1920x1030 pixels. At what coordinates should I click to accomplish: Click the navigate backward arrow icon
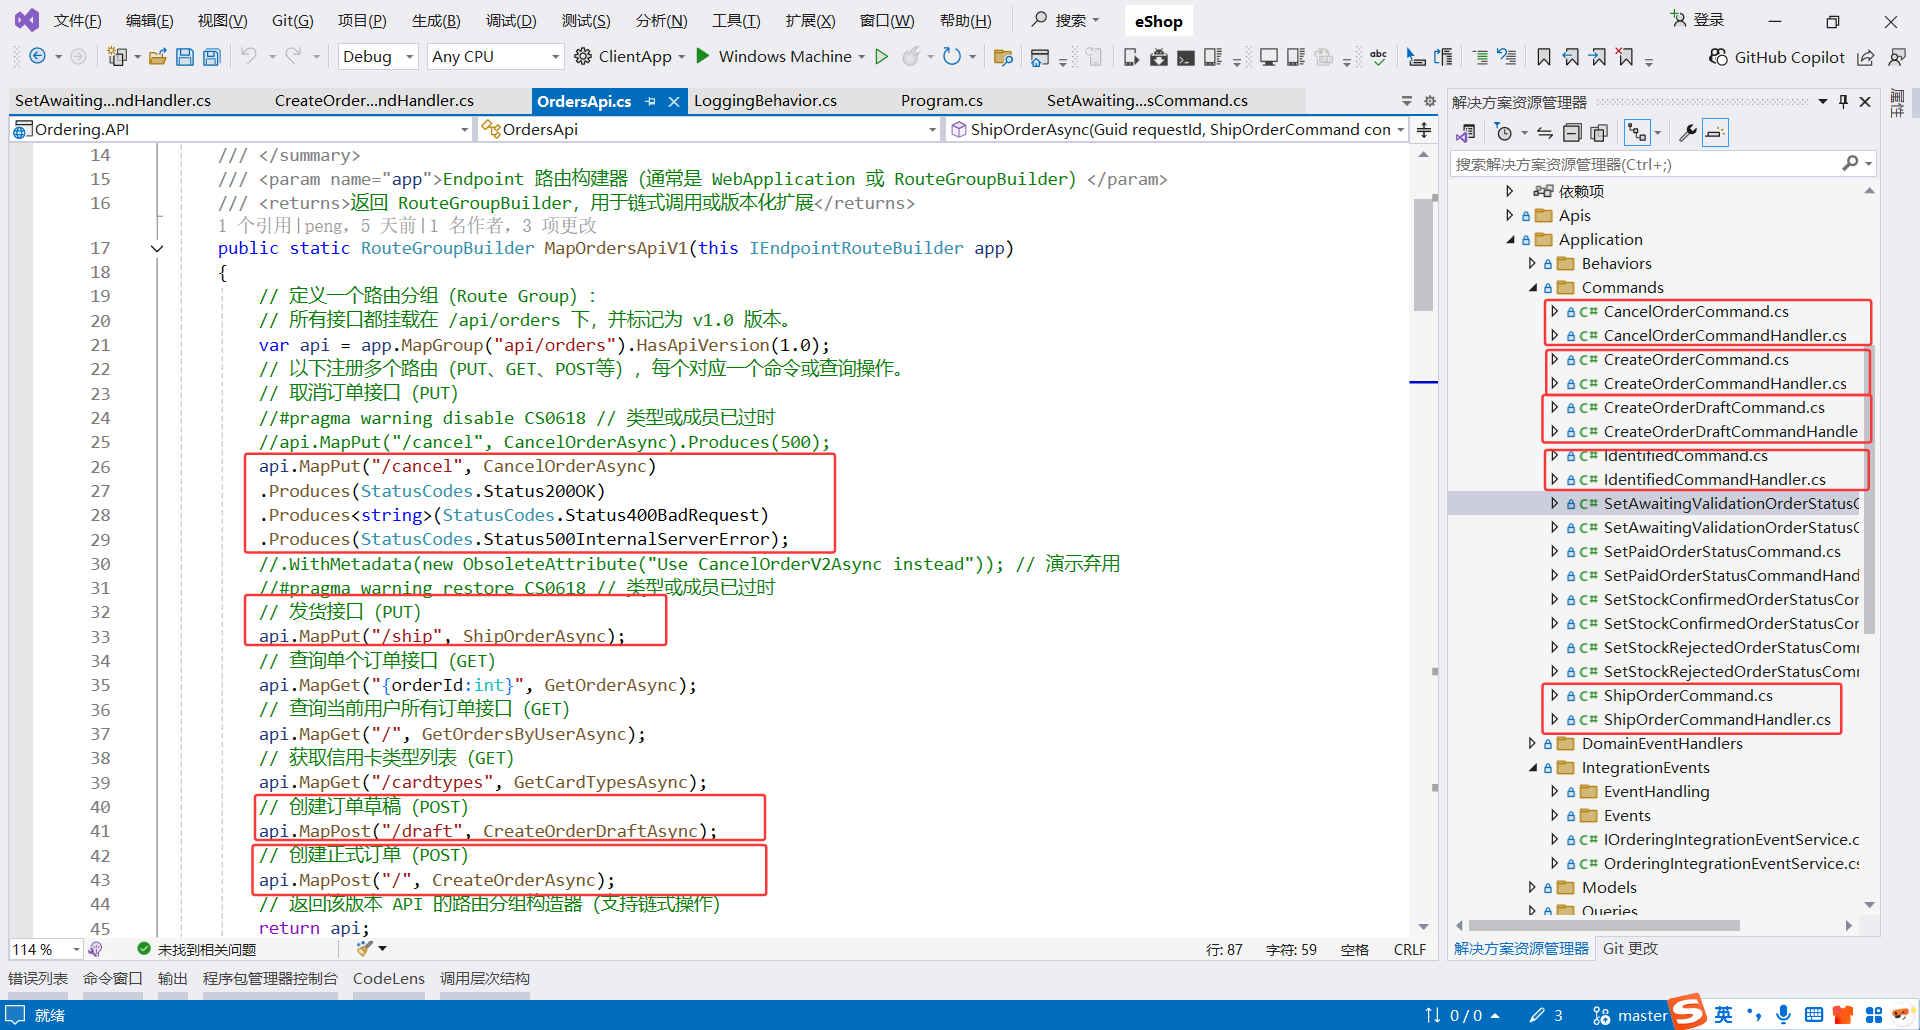point(37,56)
